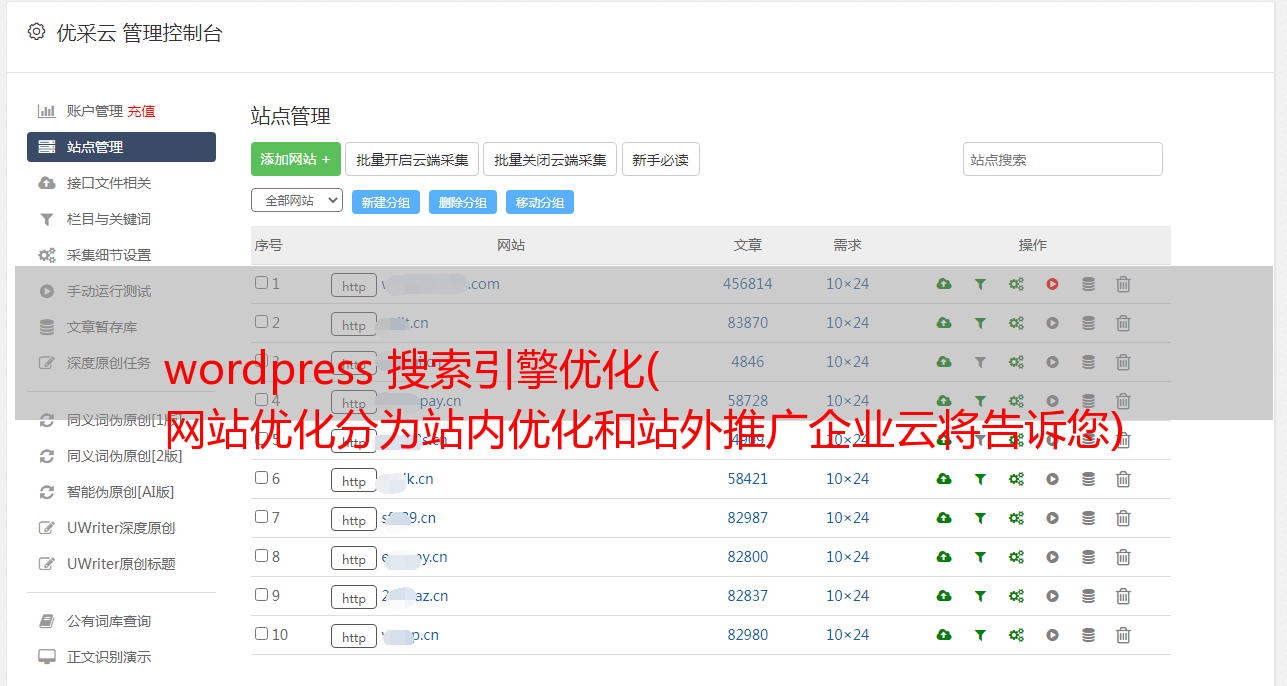Expand the 全部网站 group dropdown
This screenshot has height=686, width=1287.
pyautogui.click(x=297, y=201)
